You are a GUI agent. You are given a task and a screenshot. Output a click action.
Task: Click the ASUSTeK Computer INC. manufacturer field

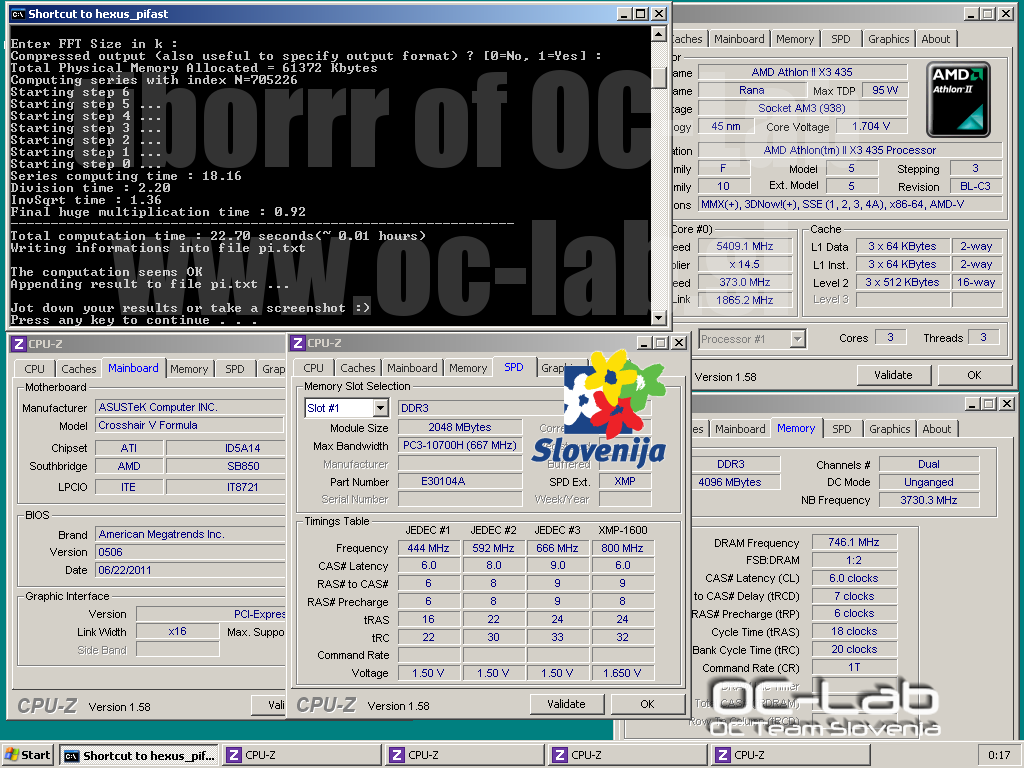[189, 407]
